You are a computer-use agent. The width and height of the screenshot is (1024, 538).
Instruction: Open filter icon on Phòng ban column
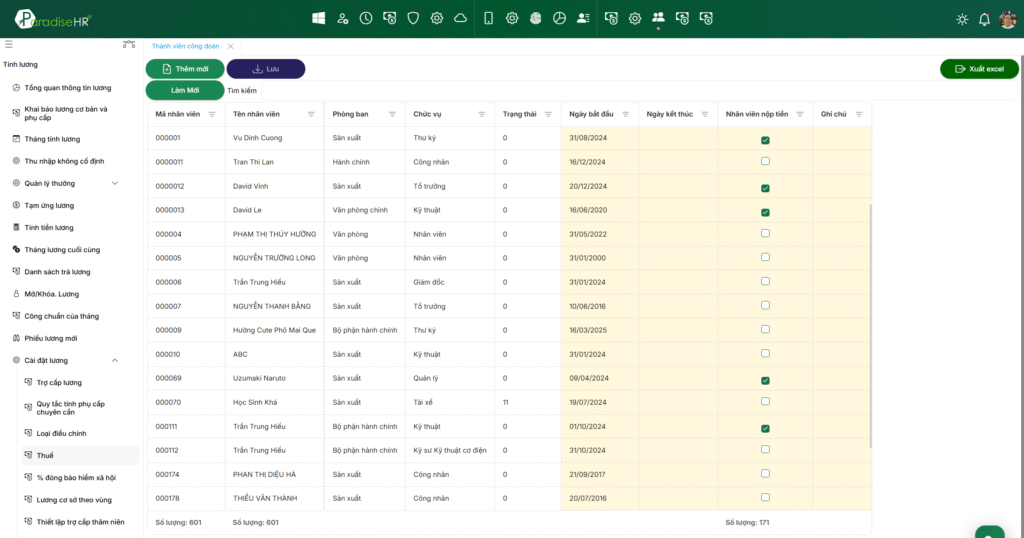click(392, 114)
